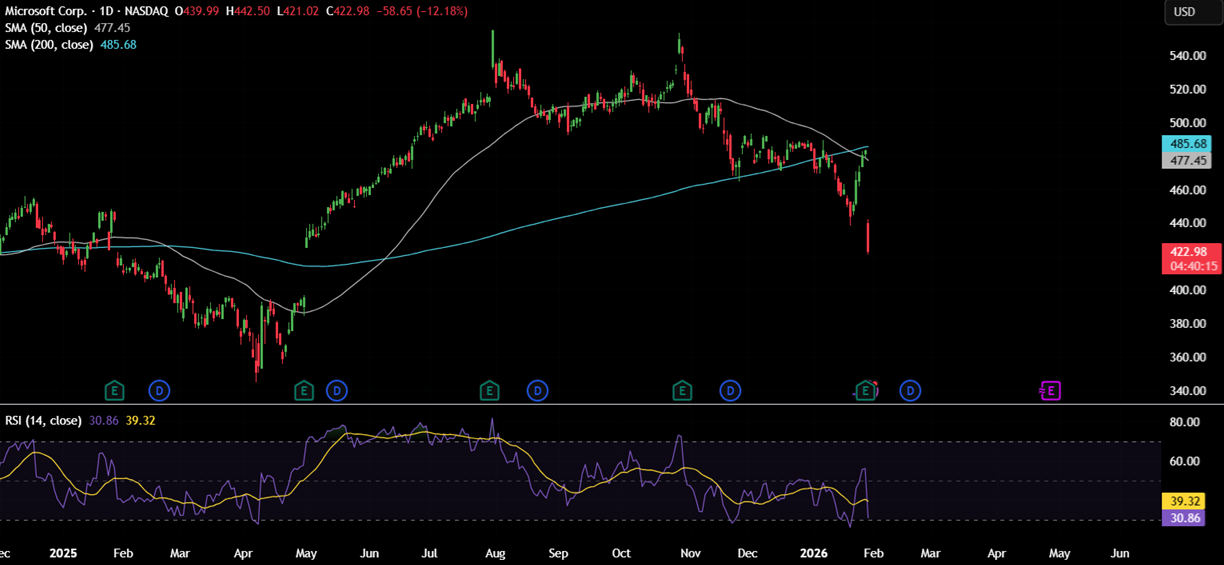
Task: Open the purple upcoming earnings icon
Action: (x=1050, y=390)
